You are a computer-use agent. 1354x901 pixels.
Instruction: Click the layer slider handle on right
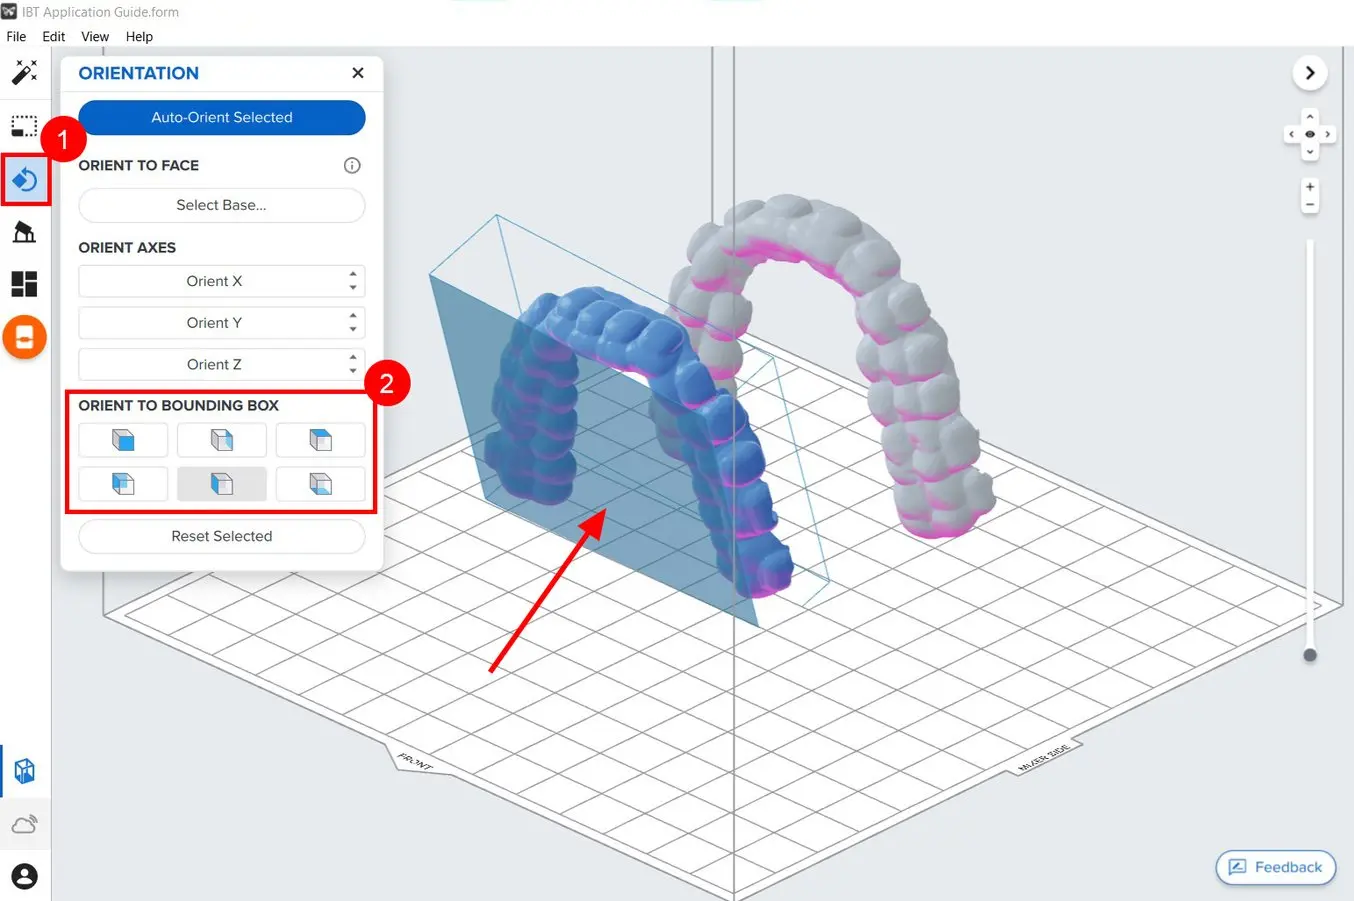tap(1310, 656)
